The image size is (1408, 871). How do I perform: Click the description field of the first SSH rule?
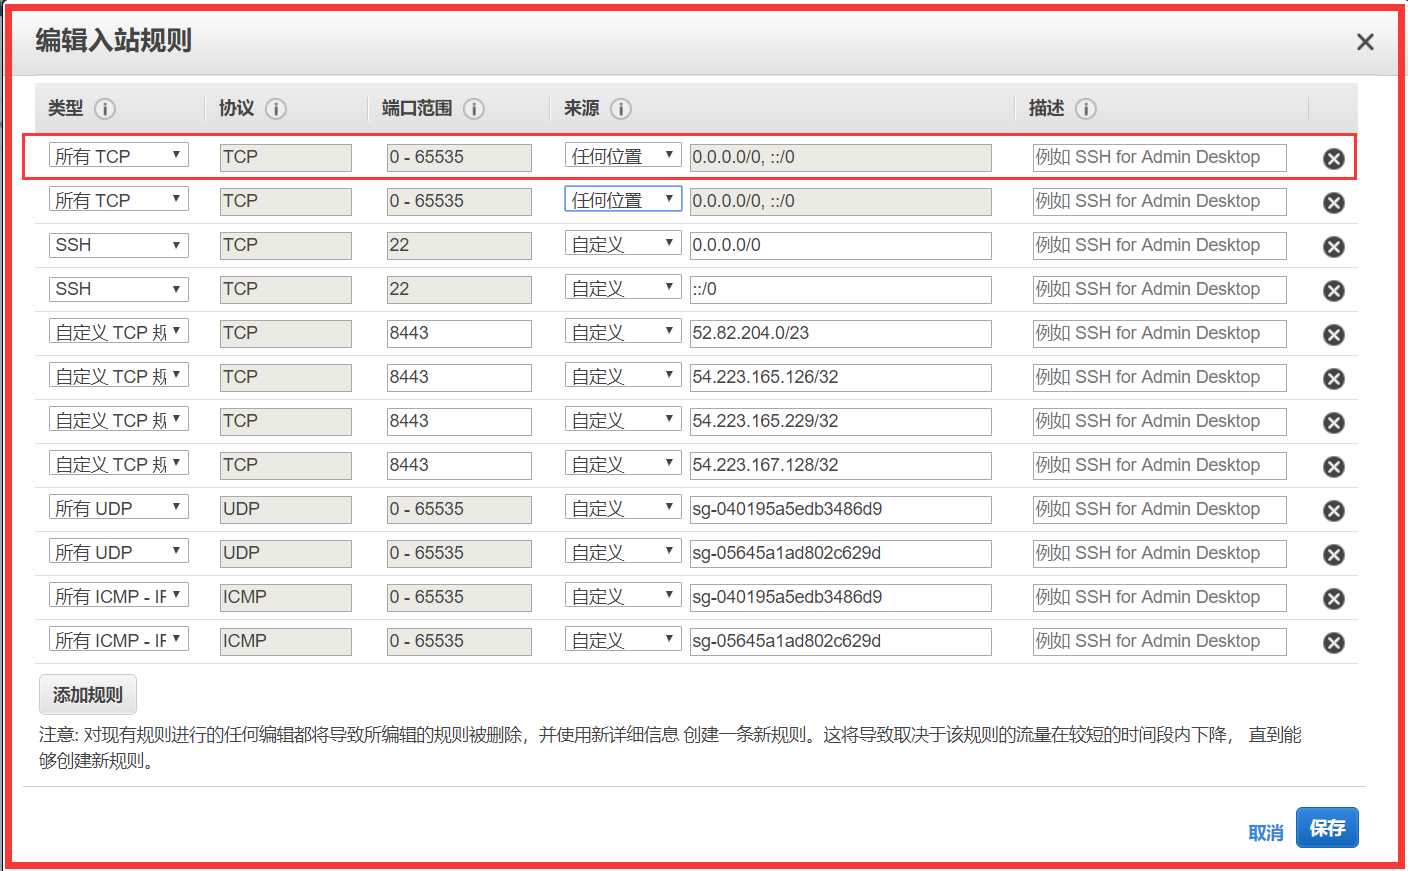(x=1158, y=245)
